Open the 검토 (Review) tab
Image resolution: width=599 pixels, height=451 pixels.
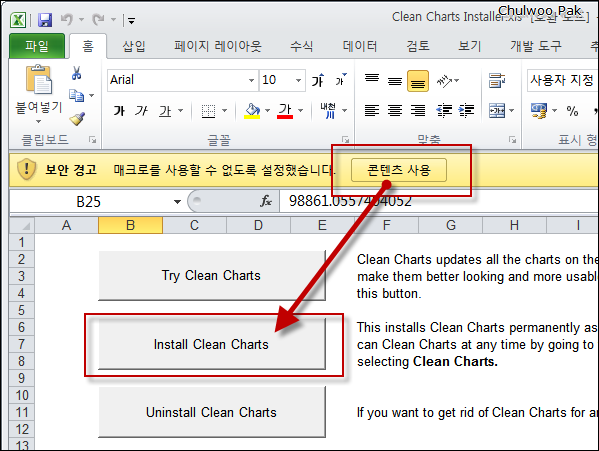418,46
